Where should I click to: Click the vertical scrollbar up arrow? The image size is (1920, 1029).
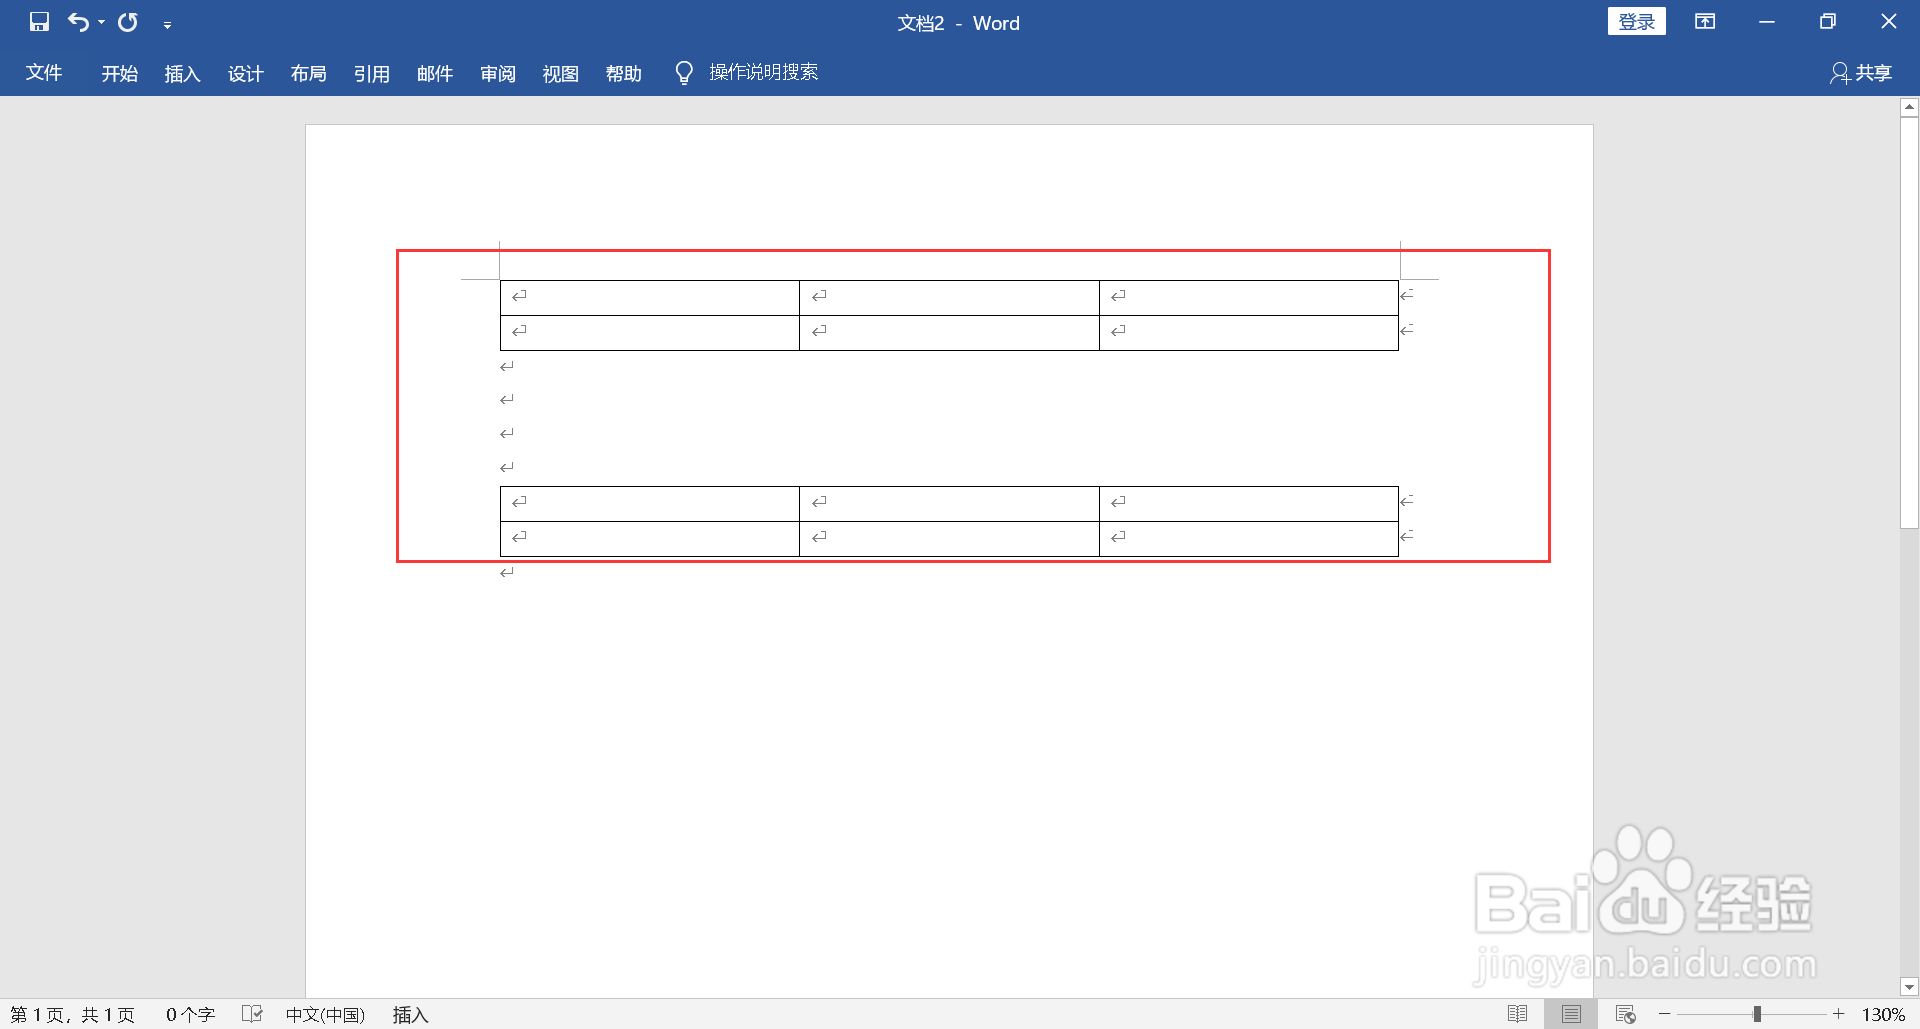point(1909,106)
